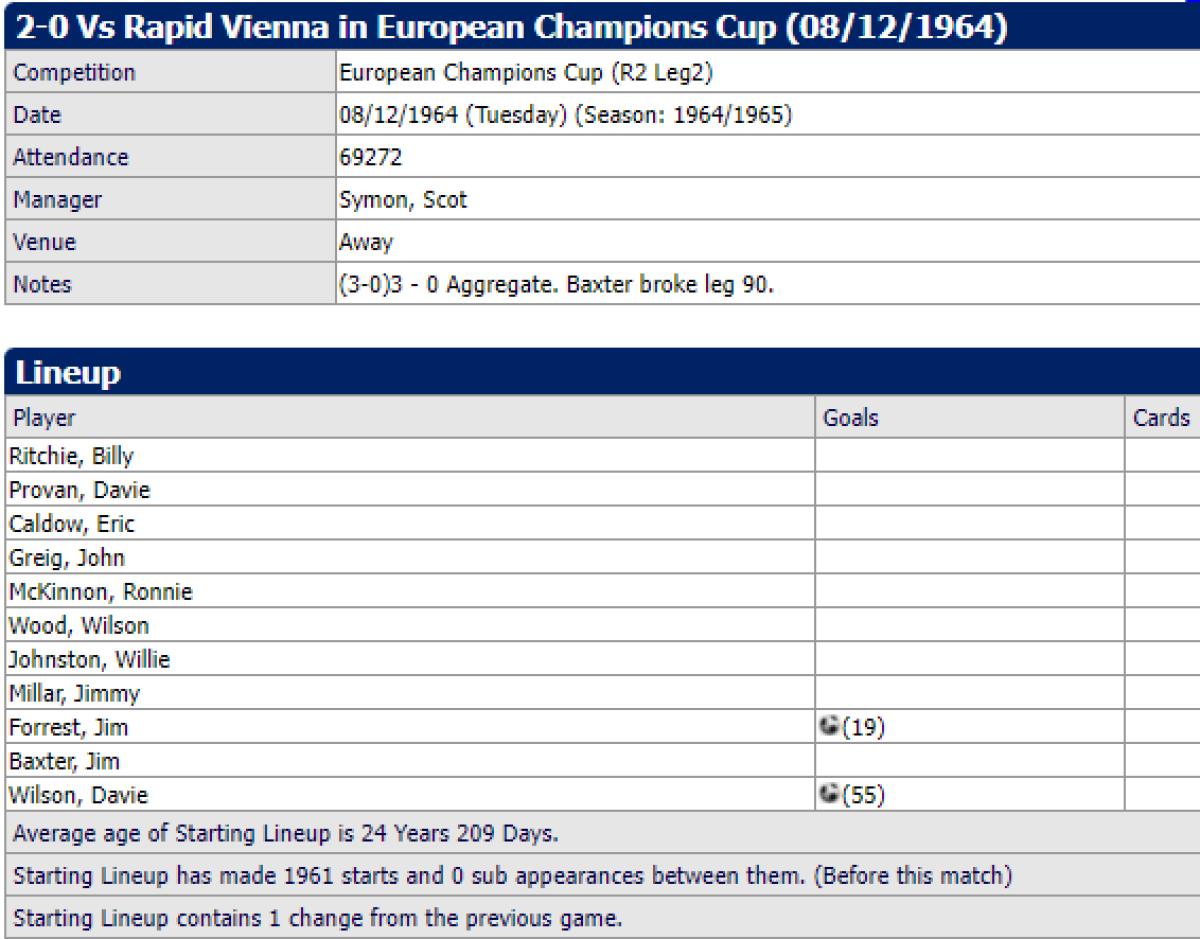Viewport: 1200px width, 939px height.
Task: Click the Player column header
Action: tap(44, 417)
